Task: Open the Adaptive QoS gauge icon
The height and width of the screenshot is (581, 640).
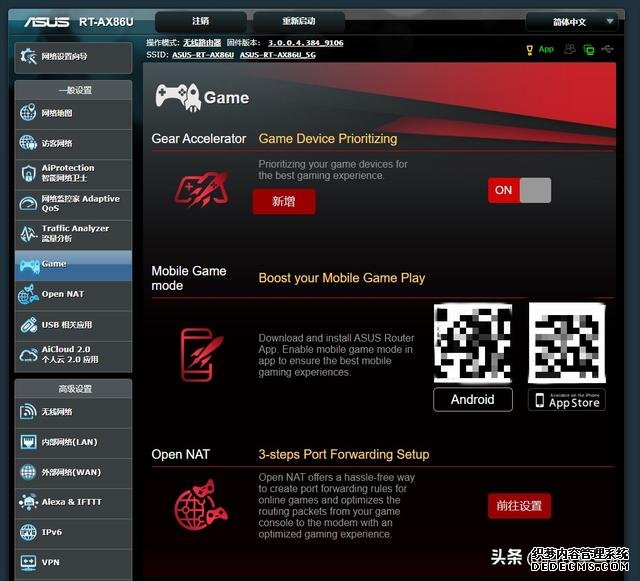Action: pos(28,203)
